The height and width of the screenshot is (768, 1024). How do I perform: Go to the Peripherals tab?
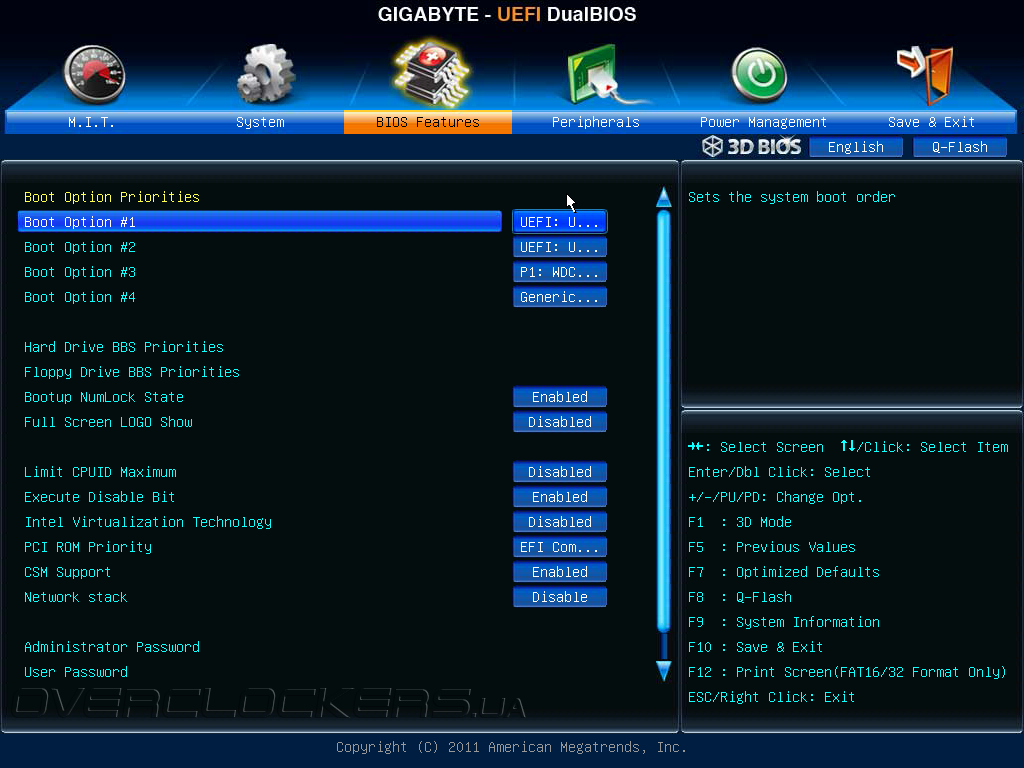point(596,122)
